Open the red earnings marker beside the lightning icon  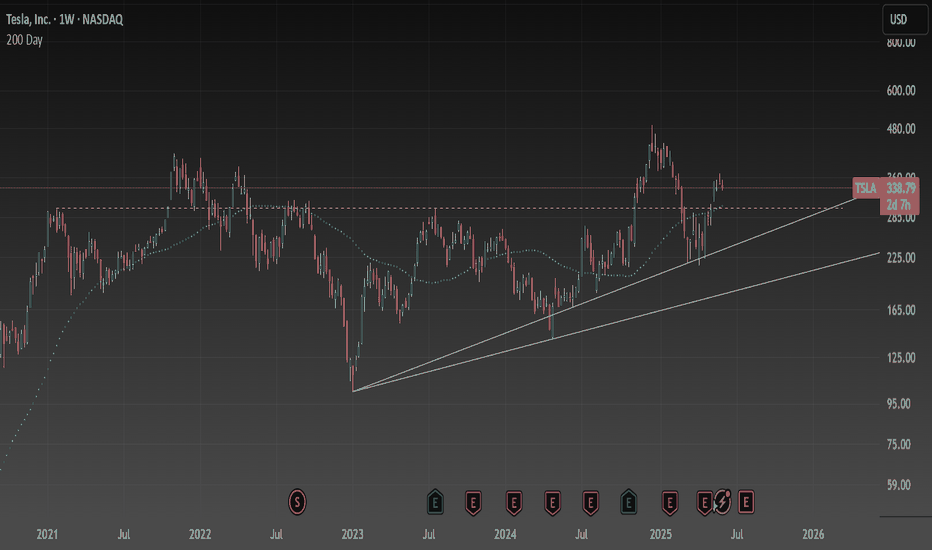pos(704,503)
